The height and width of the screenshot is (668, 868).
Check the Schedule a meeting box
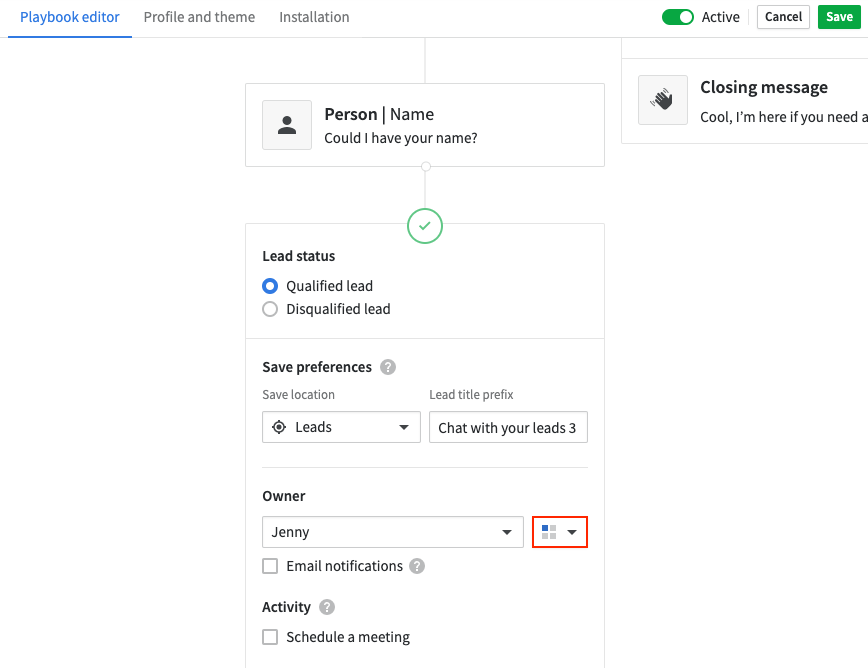[270, 637]
